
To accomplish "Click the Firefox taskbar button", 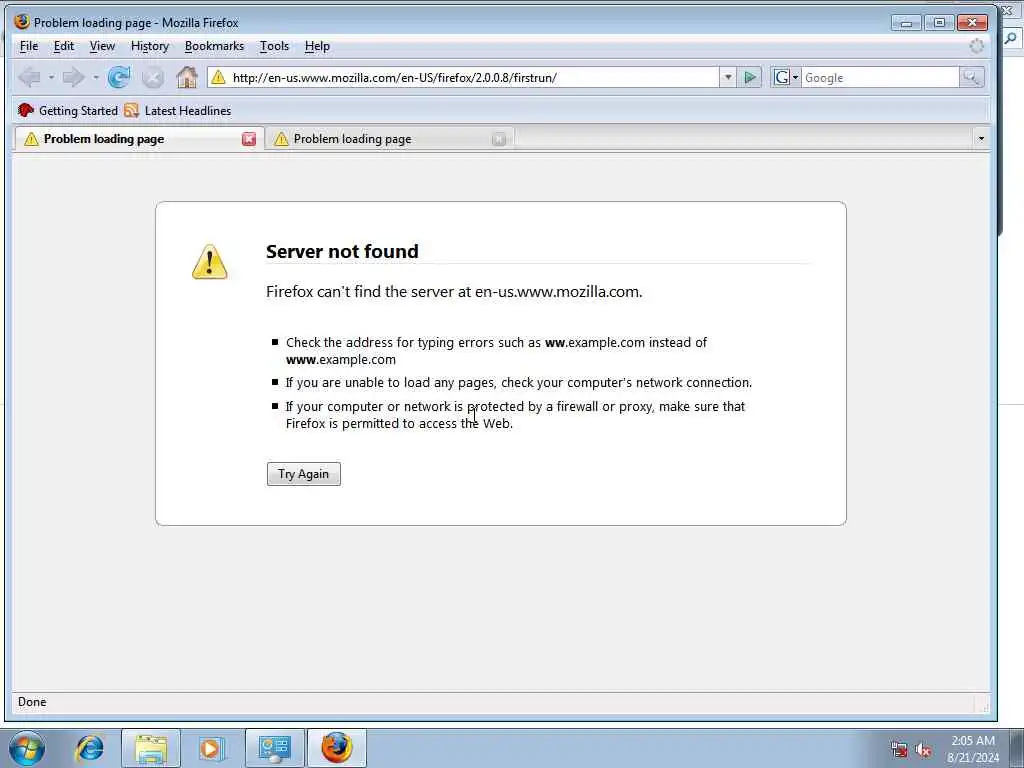I will [336, 748].
